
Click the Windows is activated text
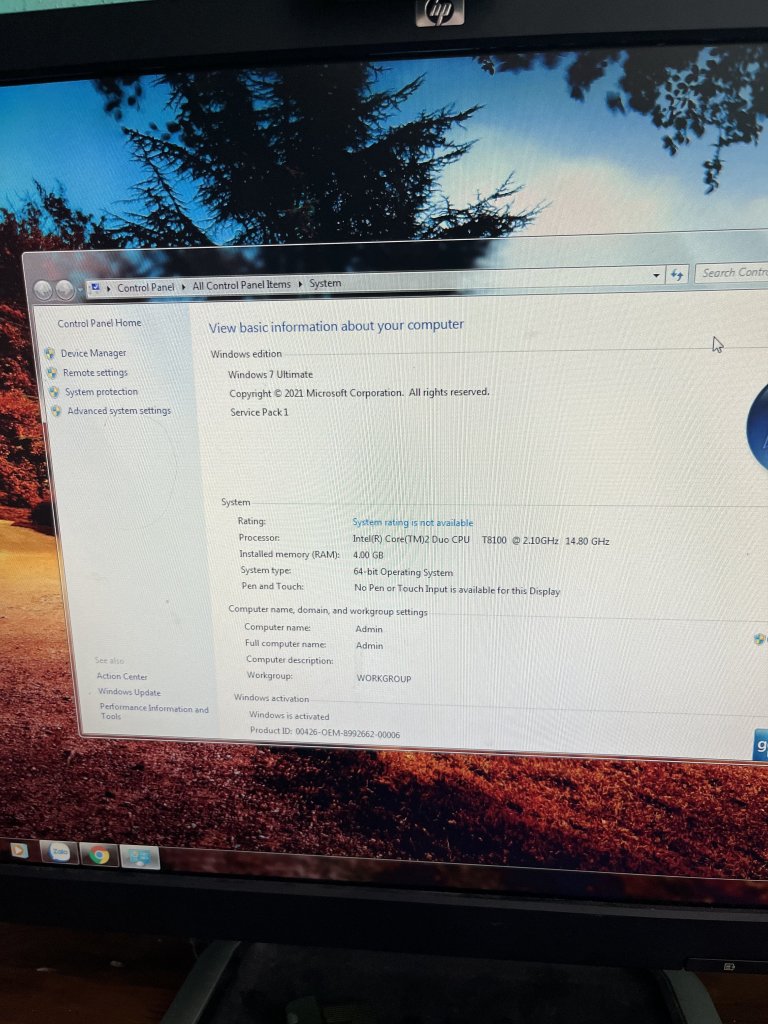click(289, 716)
